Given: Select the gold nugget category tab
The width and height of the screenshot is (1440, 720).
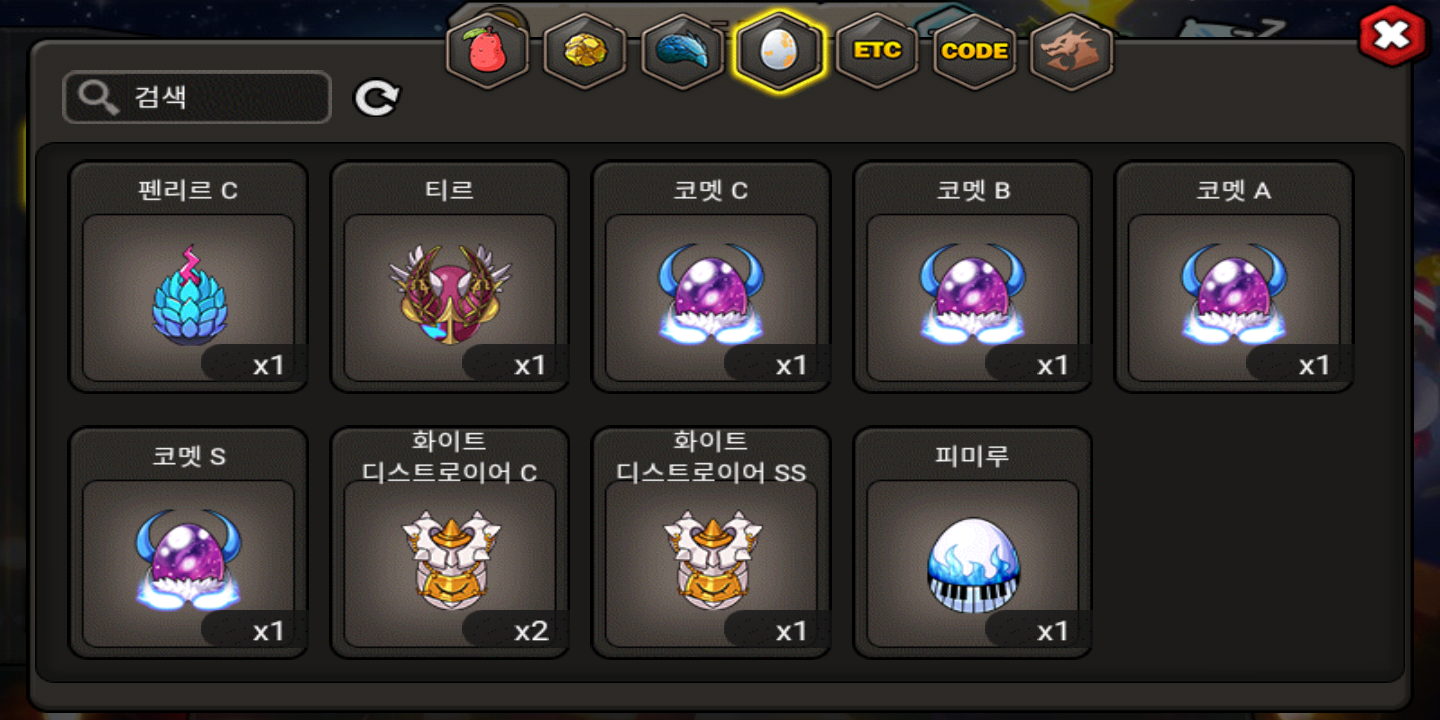Looking at the screenshot, I should point(584,51).
